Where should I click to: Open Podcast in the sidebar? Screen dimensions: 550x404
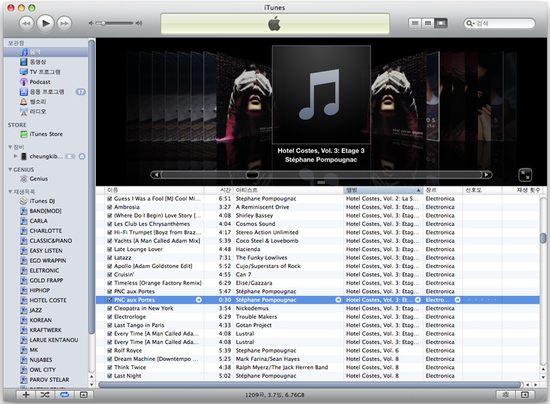coord(46,82)
